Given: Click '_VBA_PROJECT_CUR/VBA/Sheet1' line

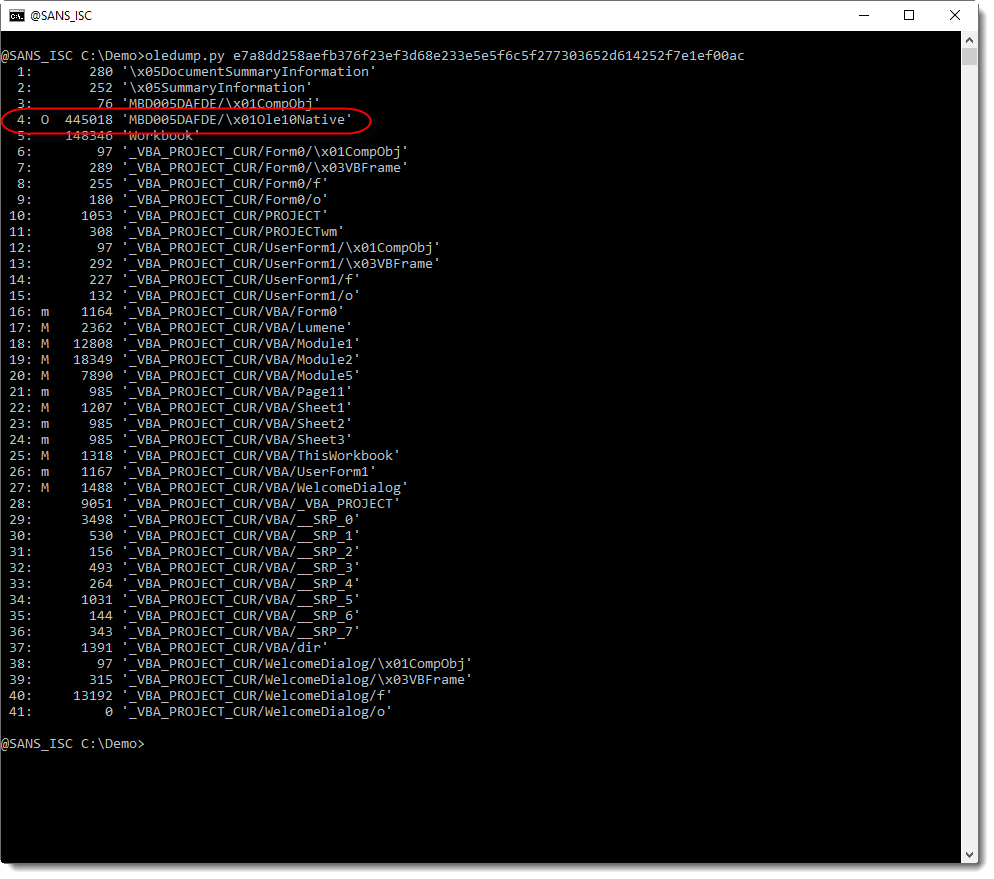Looking at the screenshot, I should [181, 407].
